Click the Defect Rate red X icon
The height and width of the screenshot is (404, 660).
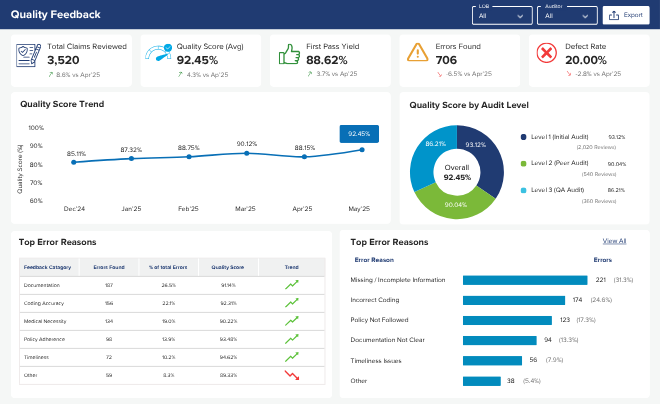(x=547, y=53)
